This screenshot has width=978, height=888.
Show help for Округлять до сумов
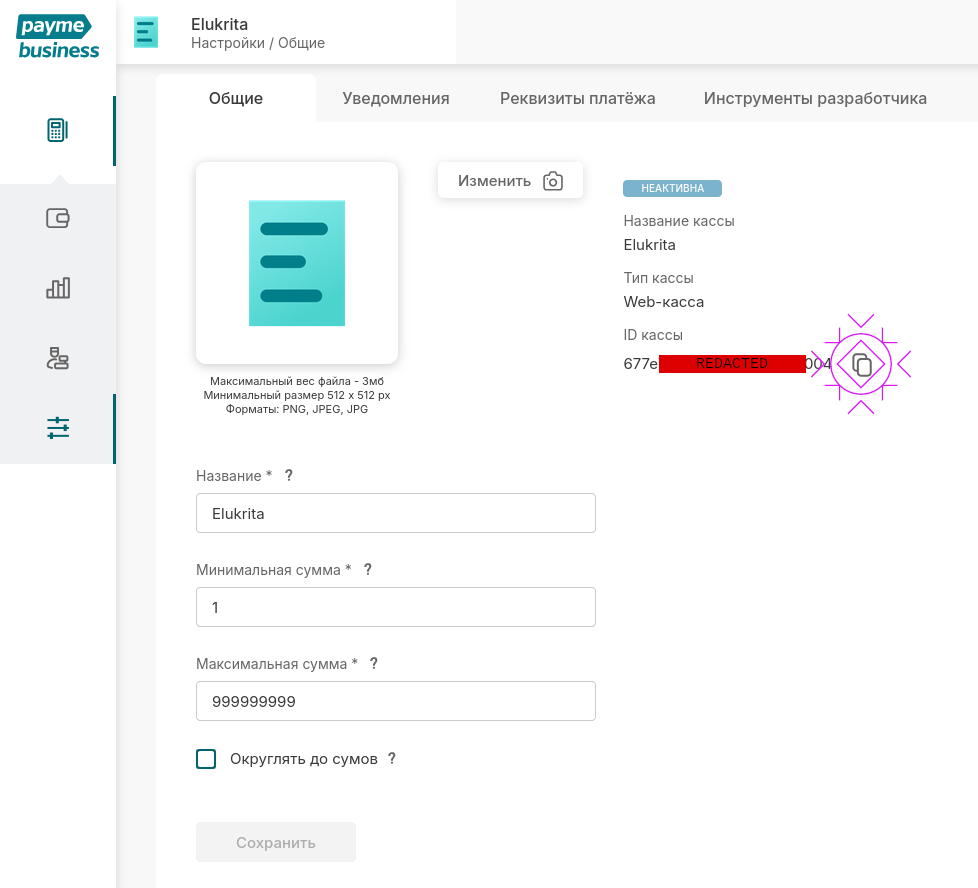click(x=392, y=758)
